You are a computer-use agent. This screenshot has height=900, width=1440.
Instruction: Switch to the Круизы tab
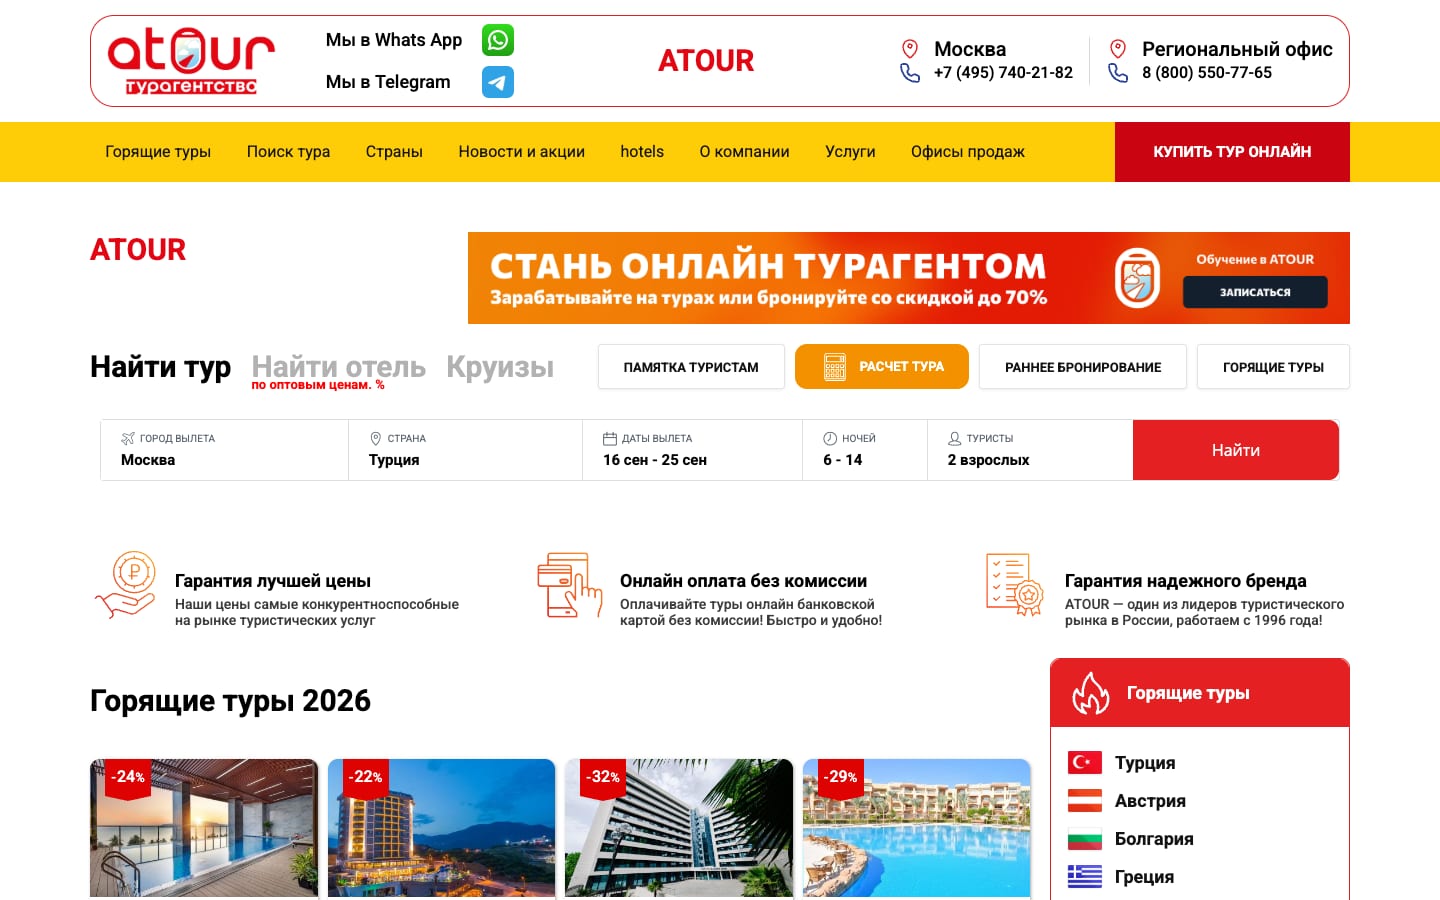point(500,367)
